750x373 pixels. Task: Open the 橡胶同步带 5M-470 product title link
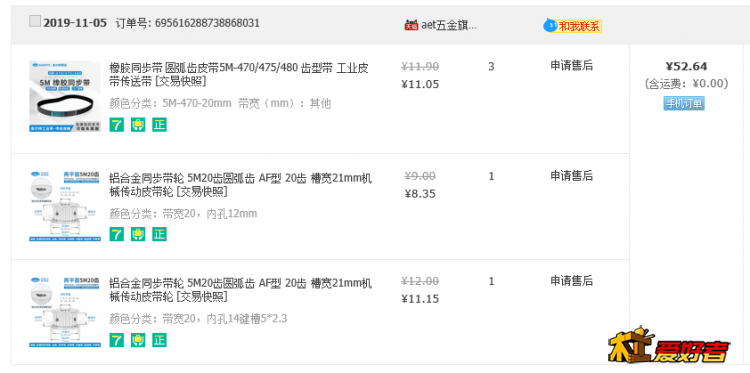tap(239, 75)
